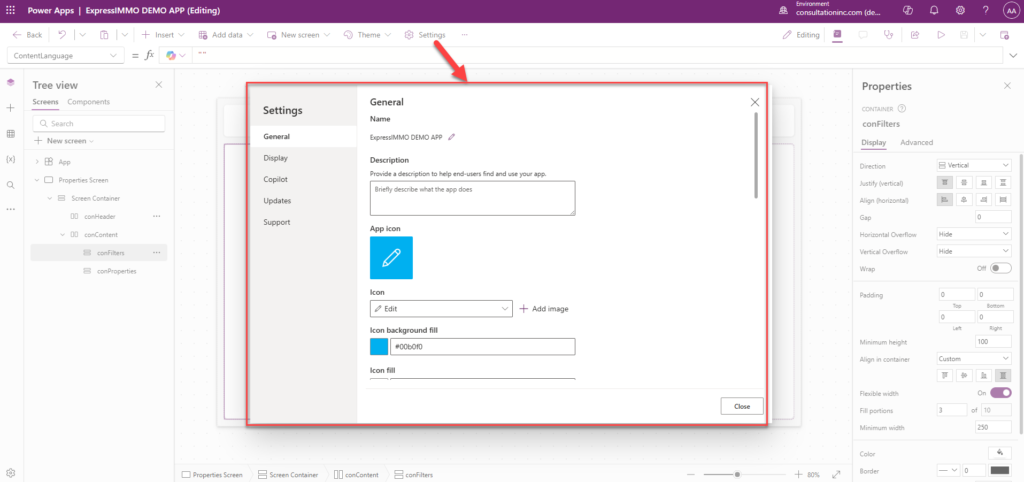This screenshot has width=1024, height=482.
Task: Open the Theme toolbar menu
Action: (x=367, y=35)
